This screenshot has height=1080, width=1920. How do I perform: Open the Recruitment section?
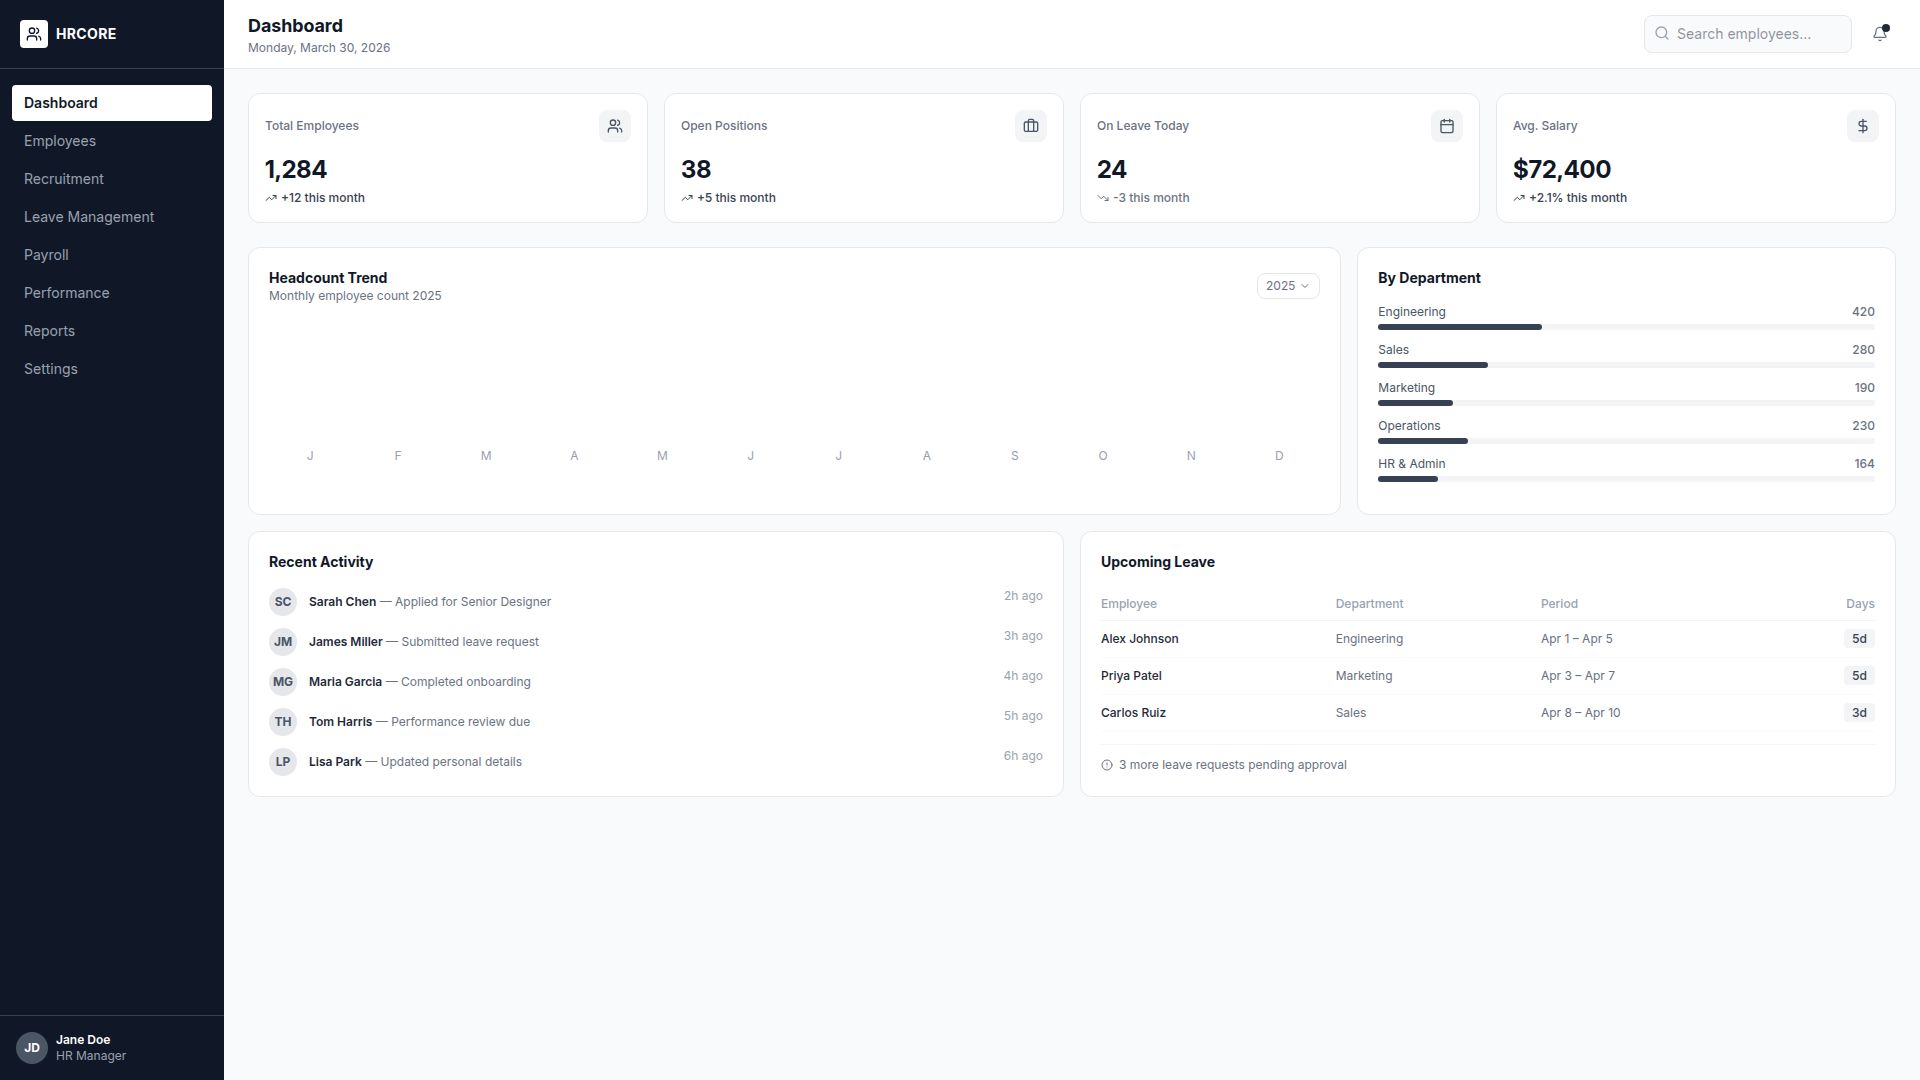click(x=112, y=179)
